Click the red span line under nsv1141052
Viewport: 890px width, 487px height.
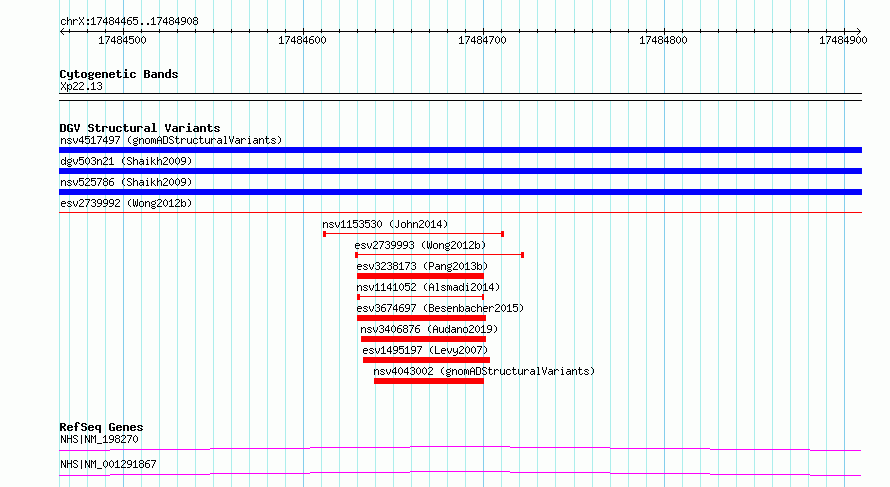point(421,297)
